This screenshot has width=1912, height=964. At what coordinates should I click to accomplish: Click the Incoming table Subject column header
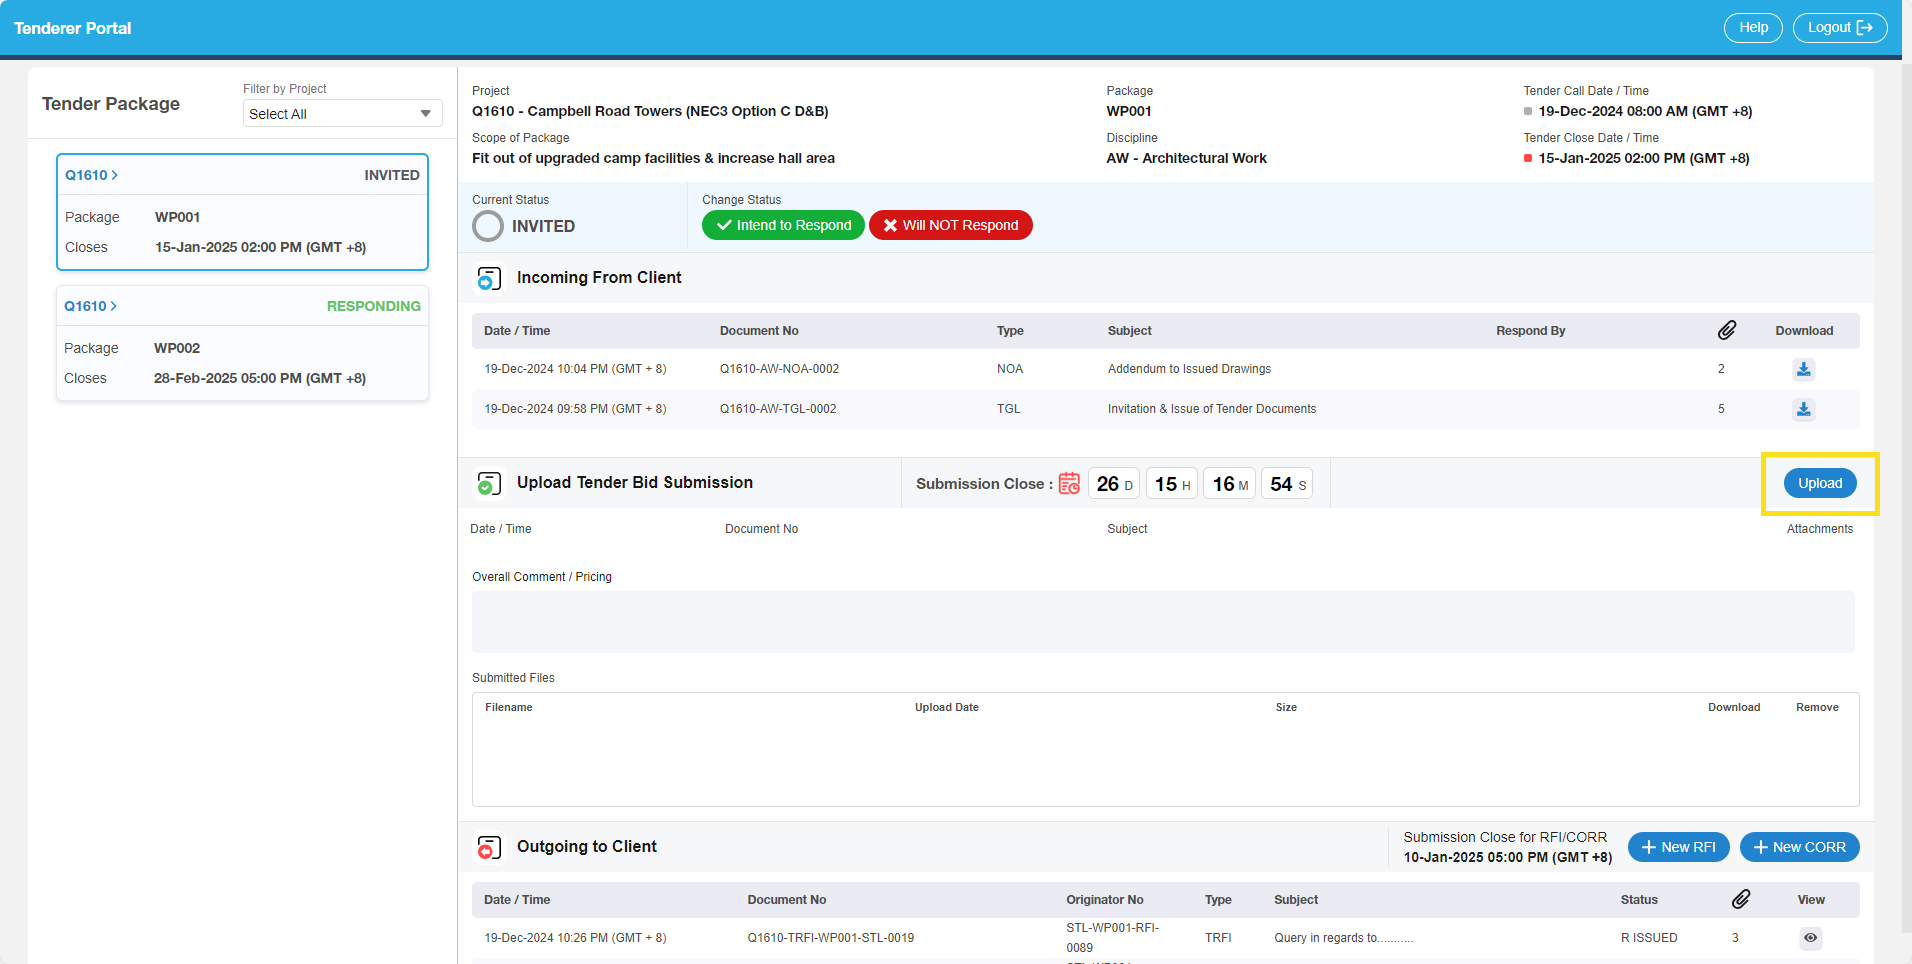[x=1129, y=331]
